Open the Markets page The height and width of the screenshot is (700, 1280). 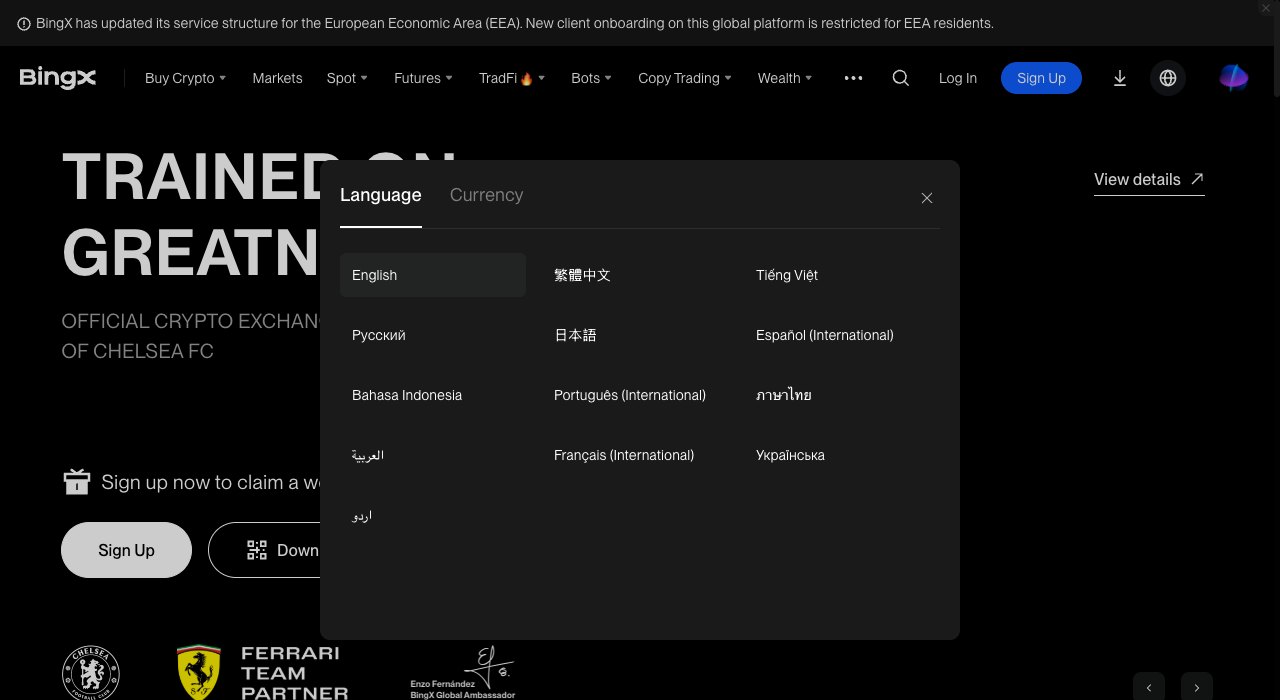277,78
